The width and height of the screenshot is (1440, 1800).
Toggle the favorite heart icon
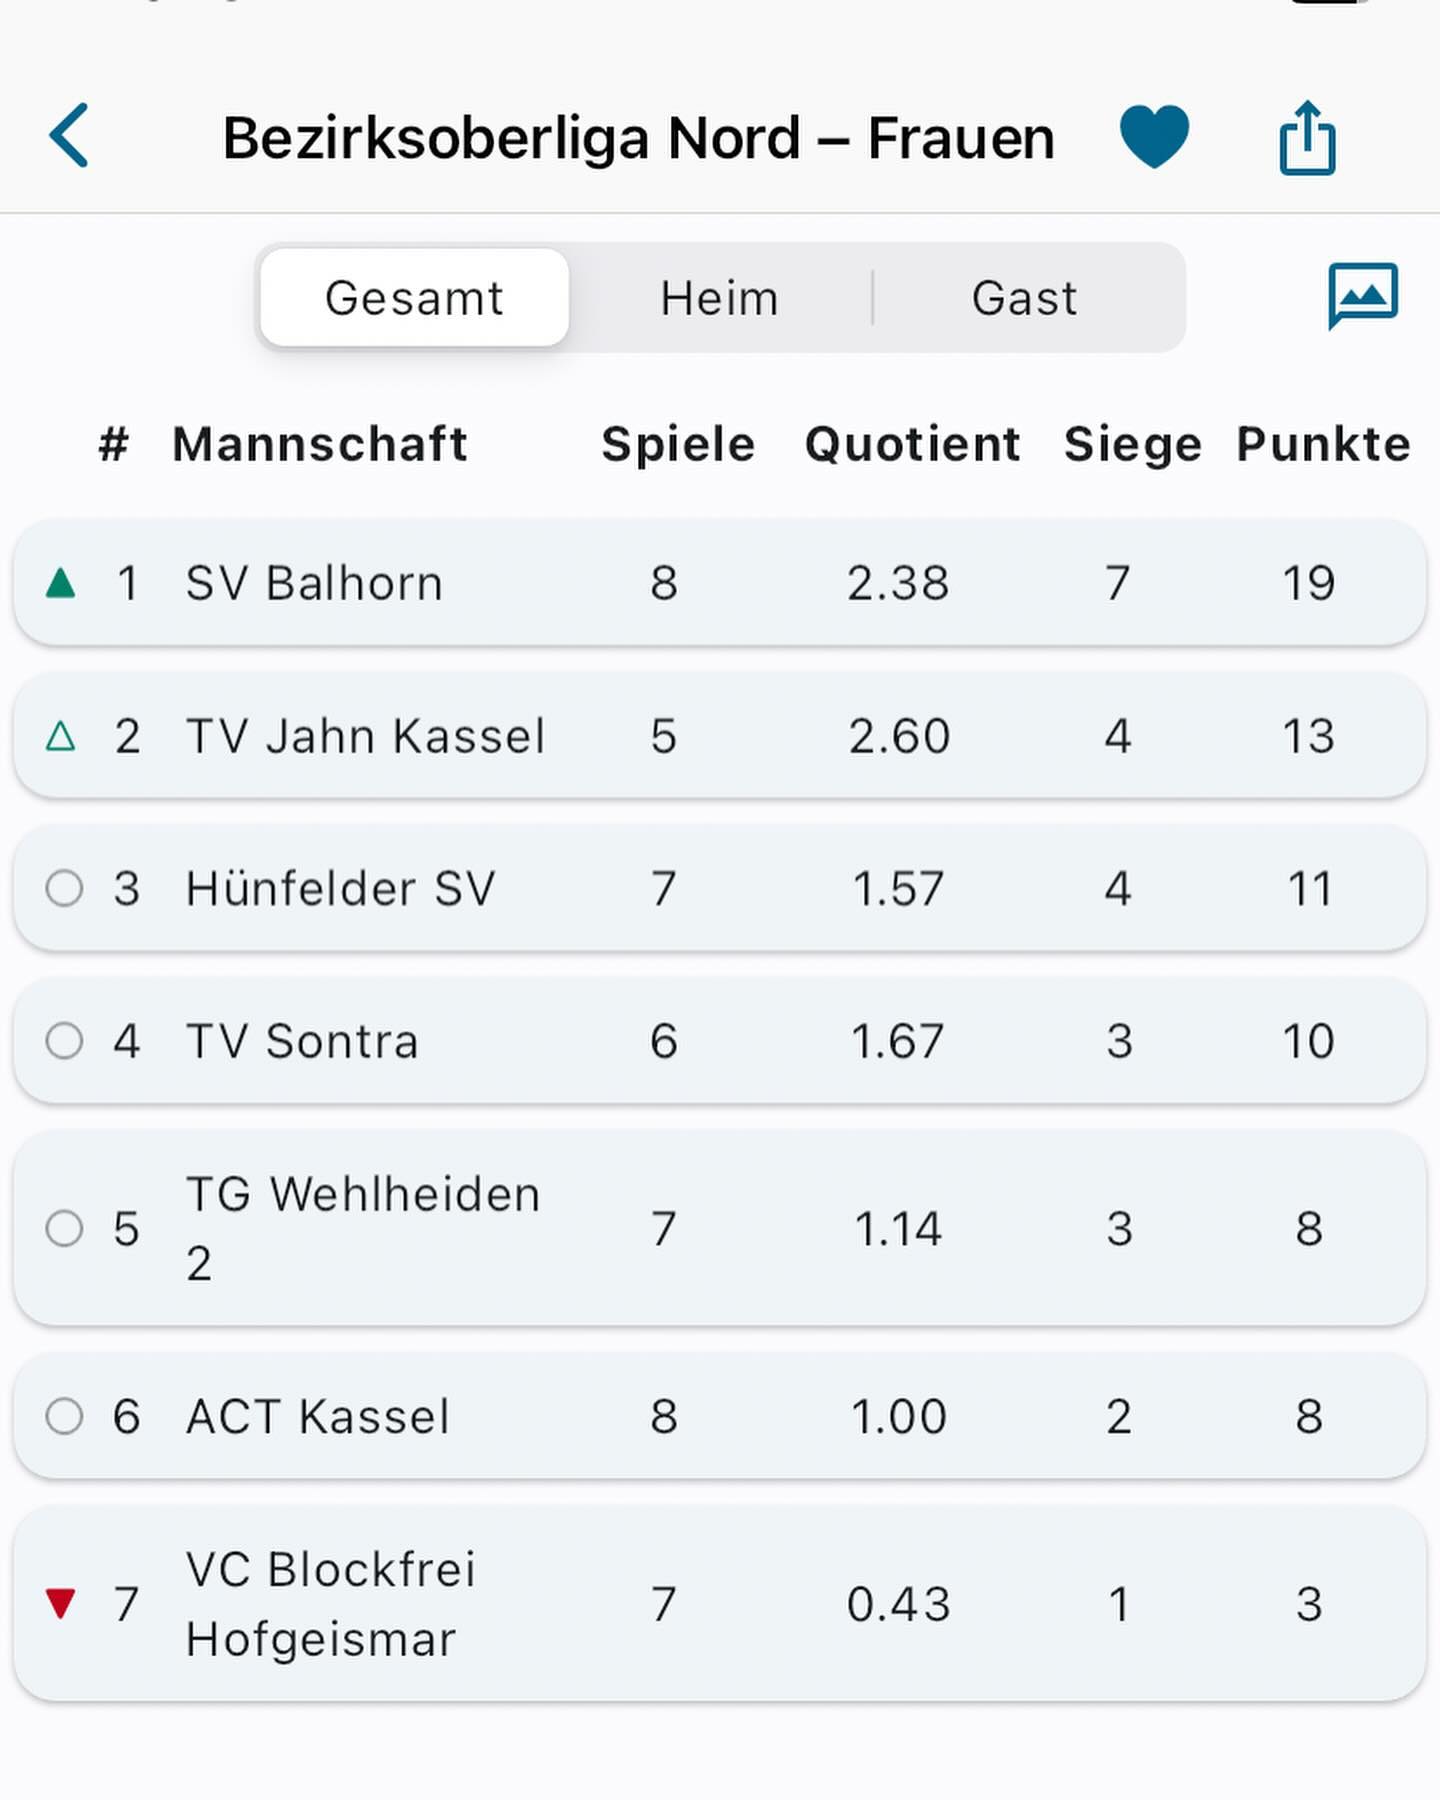[x=1154, y=135]
